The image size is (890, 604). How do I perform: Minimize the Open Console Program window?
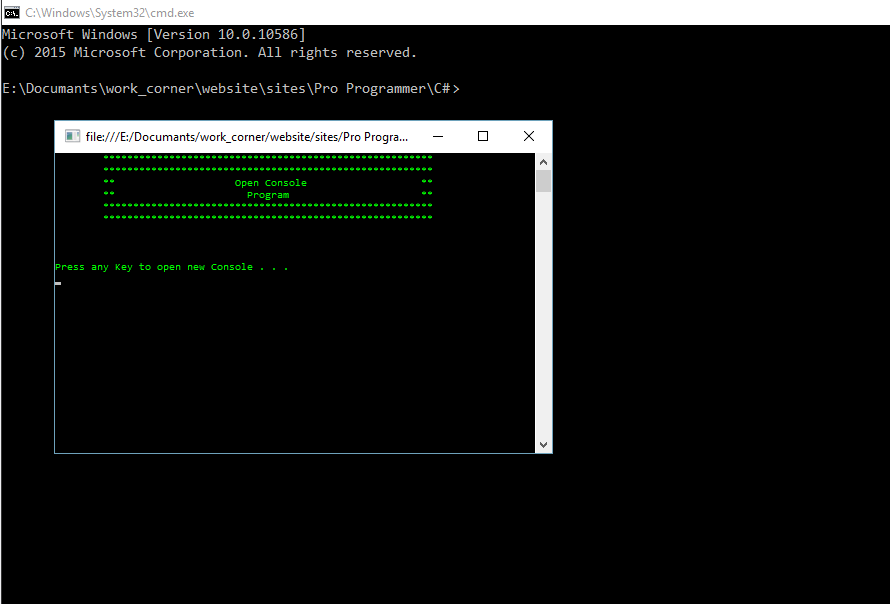pyautogui.click(x=437, y=135)
